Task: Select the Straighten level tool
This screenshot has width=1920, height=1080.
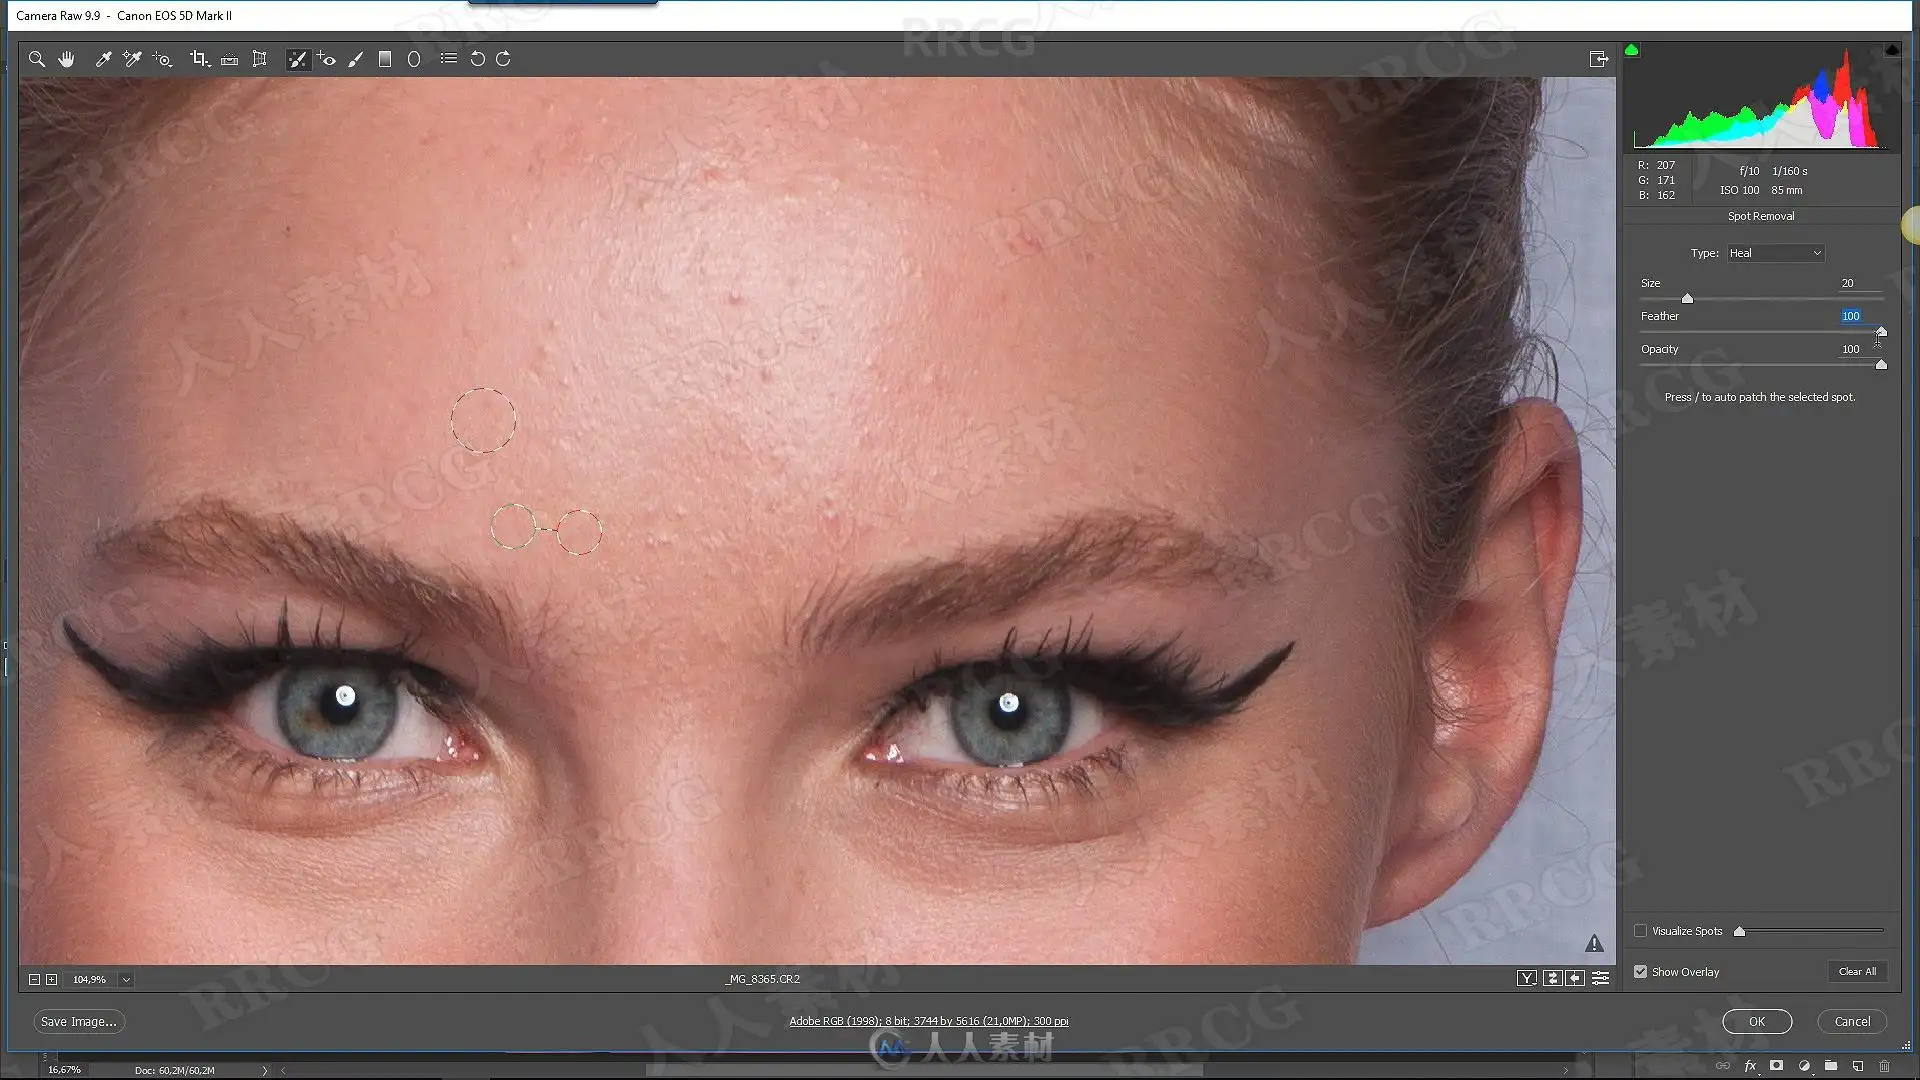Action: [229, 59]
